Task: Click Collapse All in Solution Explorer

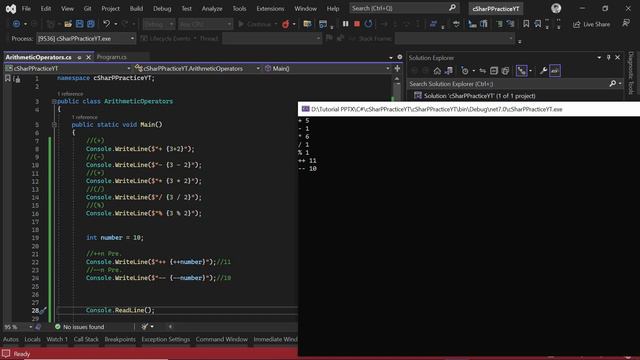Action: click(x=494, y=71)
